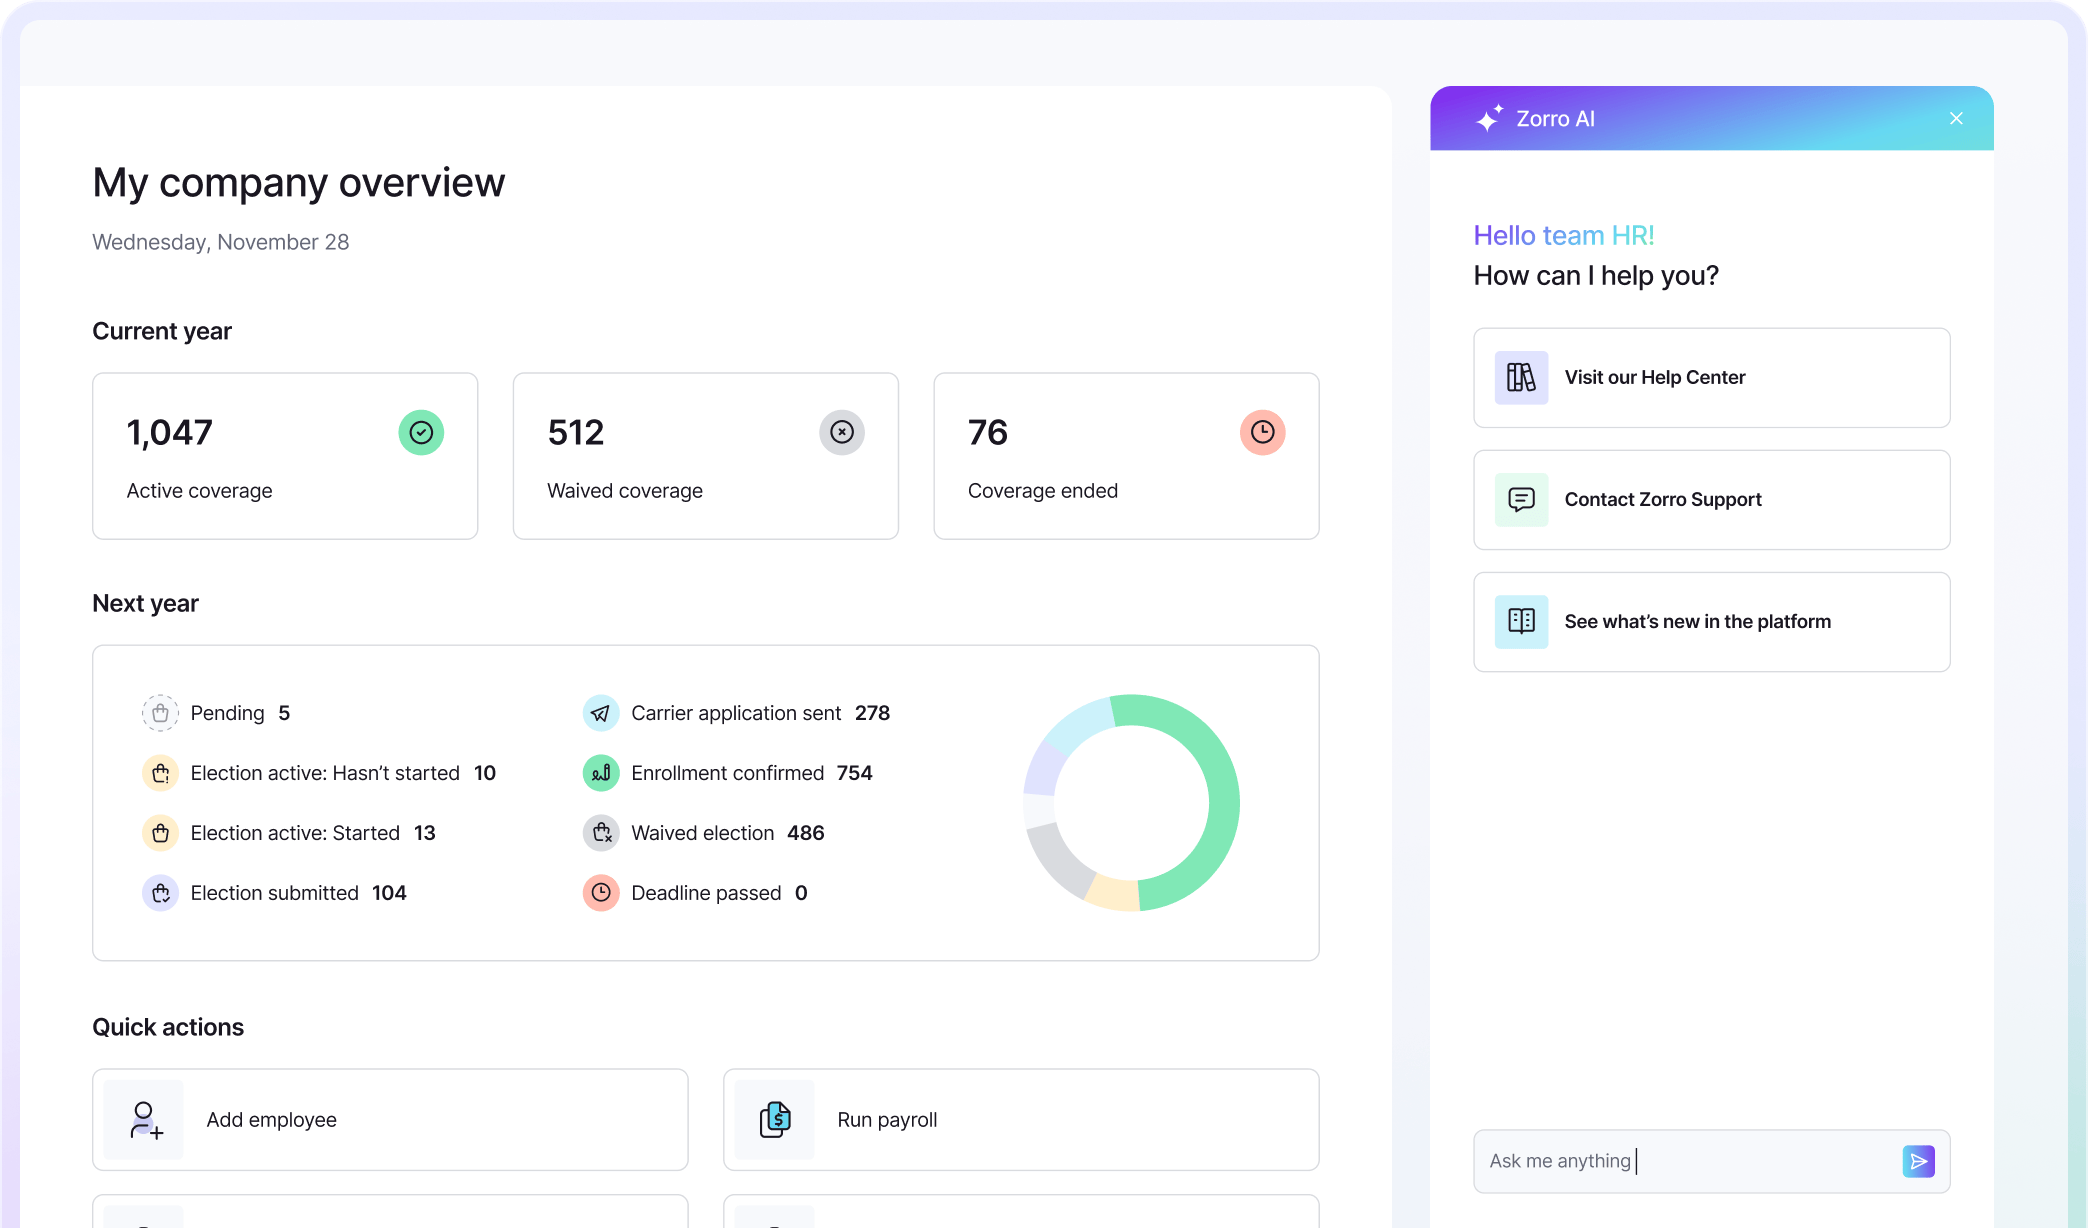Click the 512 waived coverage number
This screenshot has width=2088, height=1228.
coord(576,432)
